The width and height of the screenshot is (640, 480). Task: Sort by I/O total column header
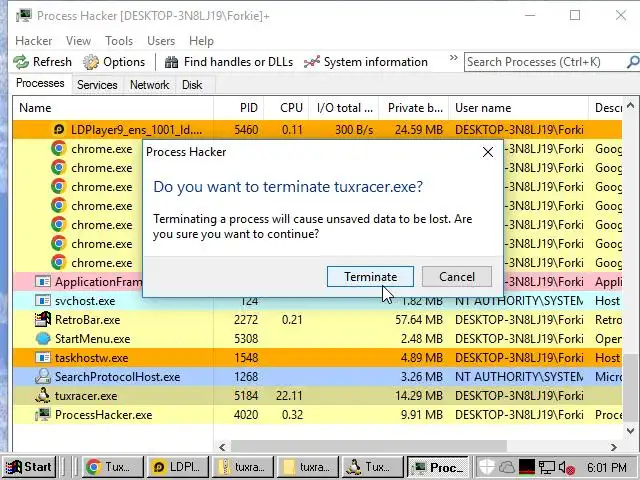pos(344,108)
